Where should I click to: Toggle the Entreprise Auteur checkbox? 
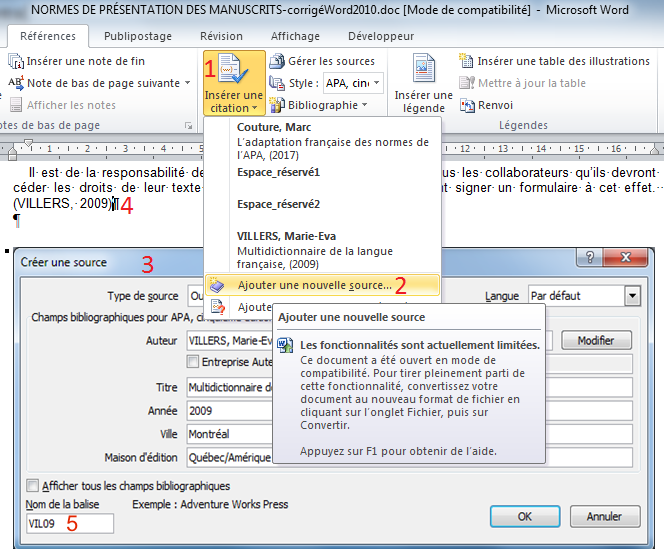pyautogui.click(x=193, y=361)
